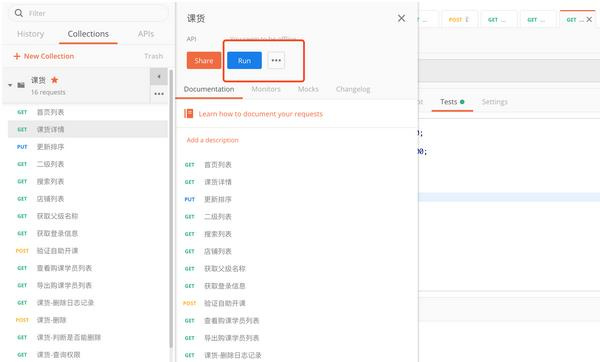Open 导出购课学员列表 in the documentation list
The width and height of the screenshot is (600, 362).
point(232,338)
